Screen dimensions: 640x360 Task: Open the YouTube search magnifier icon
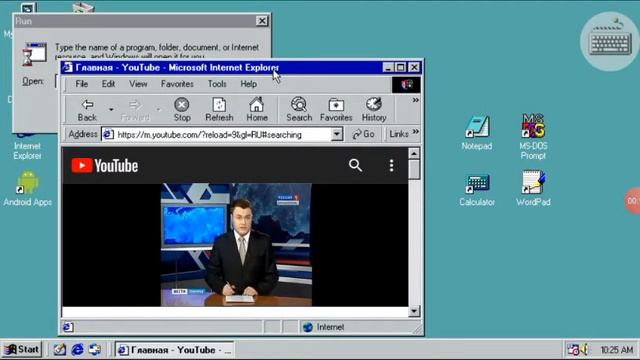pyautogui.click(x=355, y=165)
